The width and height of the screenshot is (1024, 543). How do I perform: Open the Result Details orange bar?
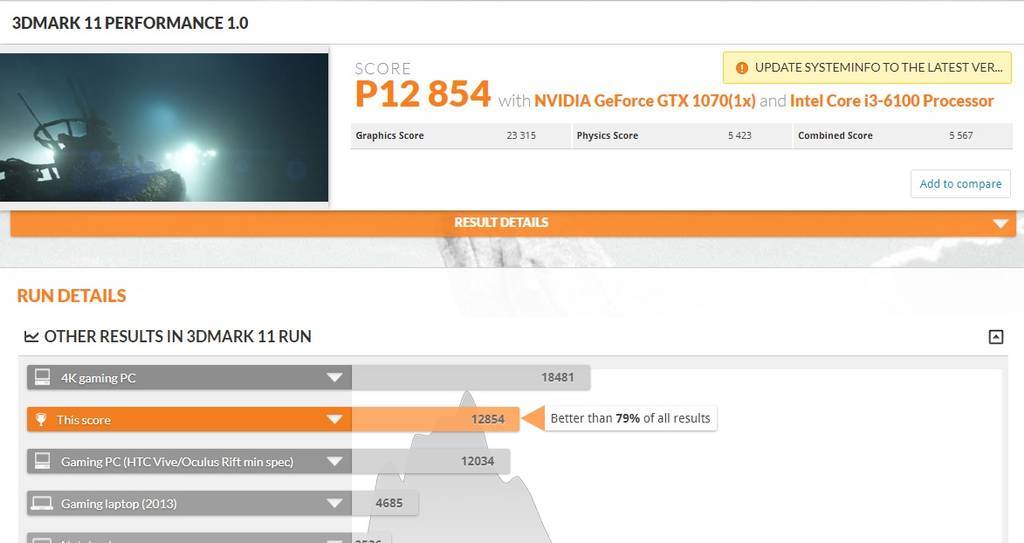(513, 223)
